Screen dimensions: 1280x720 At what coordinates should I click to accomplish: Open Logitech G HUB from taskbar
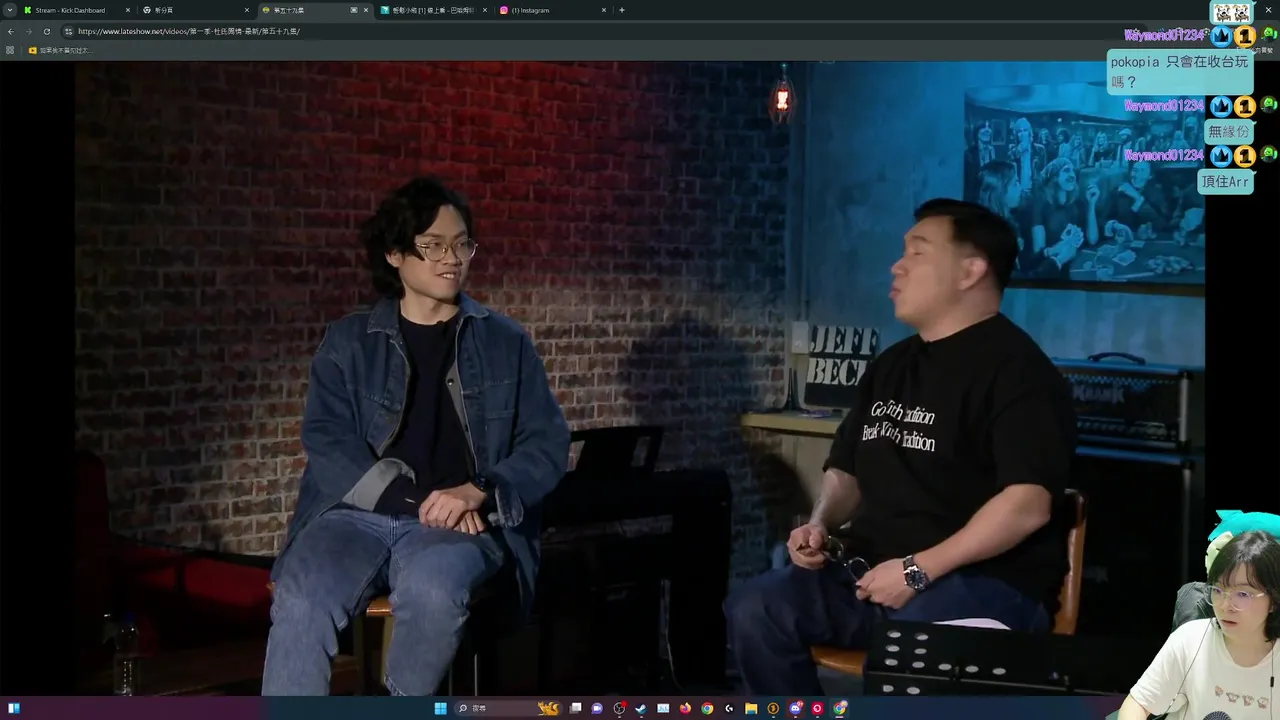(x=729, y=708)
